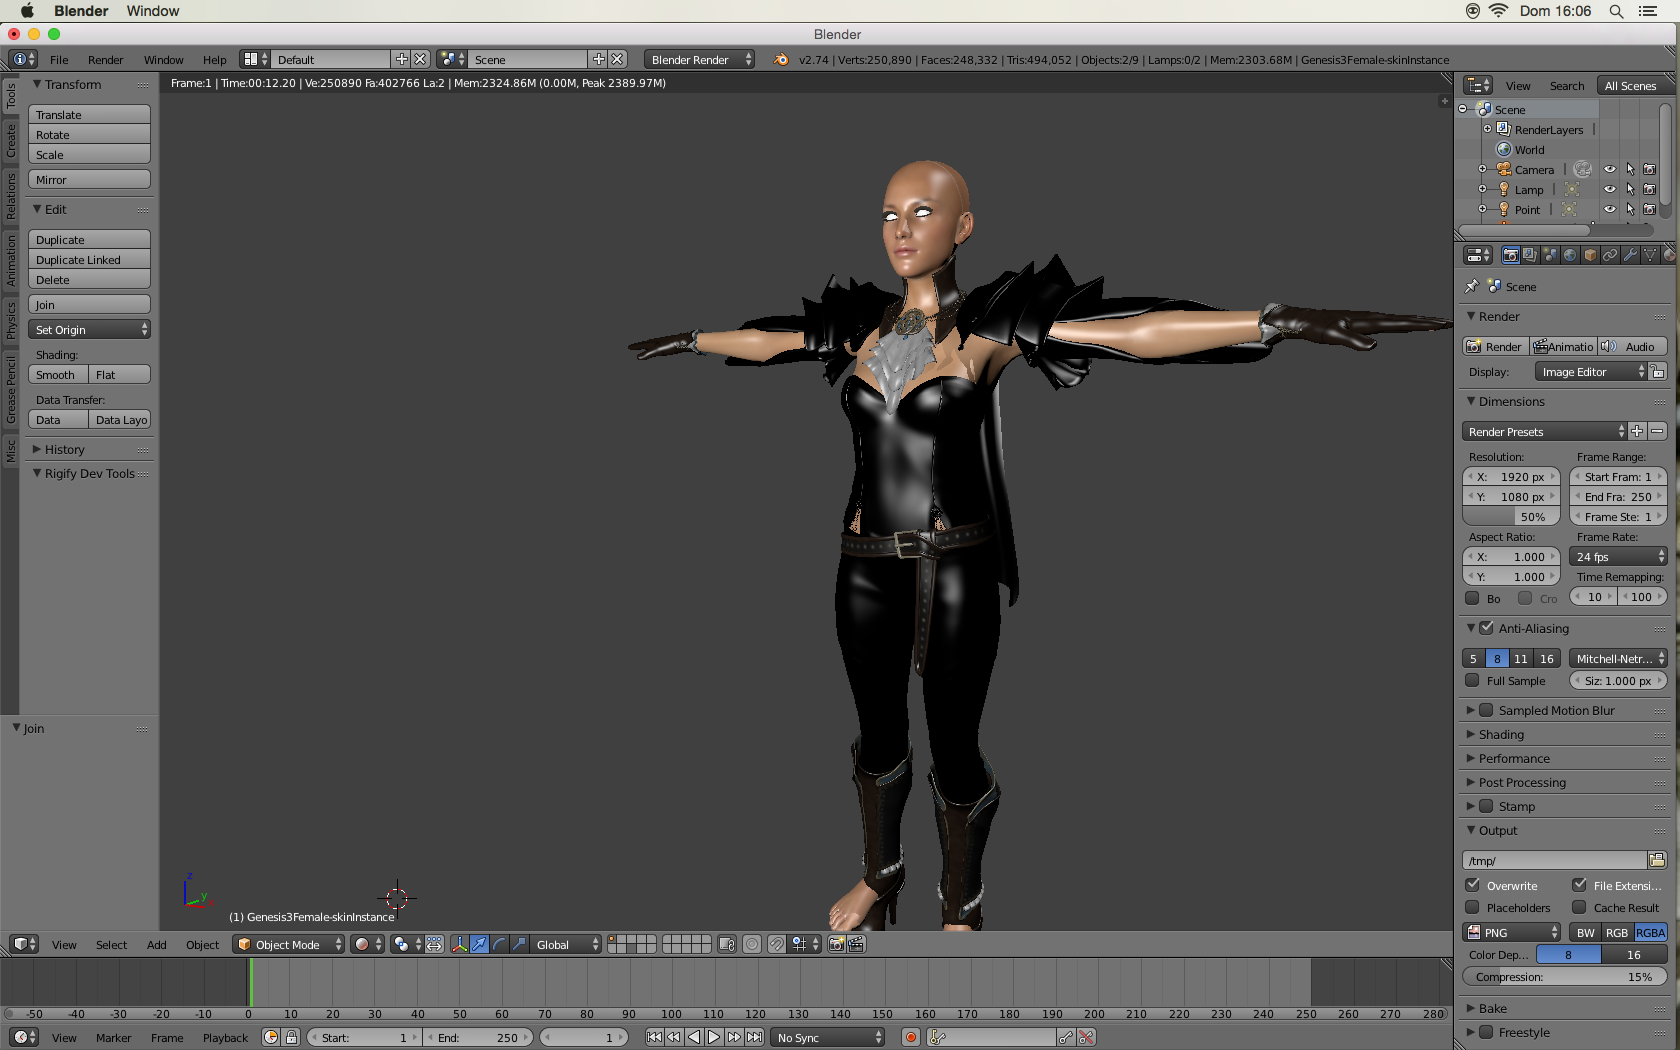
Task: Click the OpenGL render camera icon
Action: pyautogui.click(x=836, y=944)
